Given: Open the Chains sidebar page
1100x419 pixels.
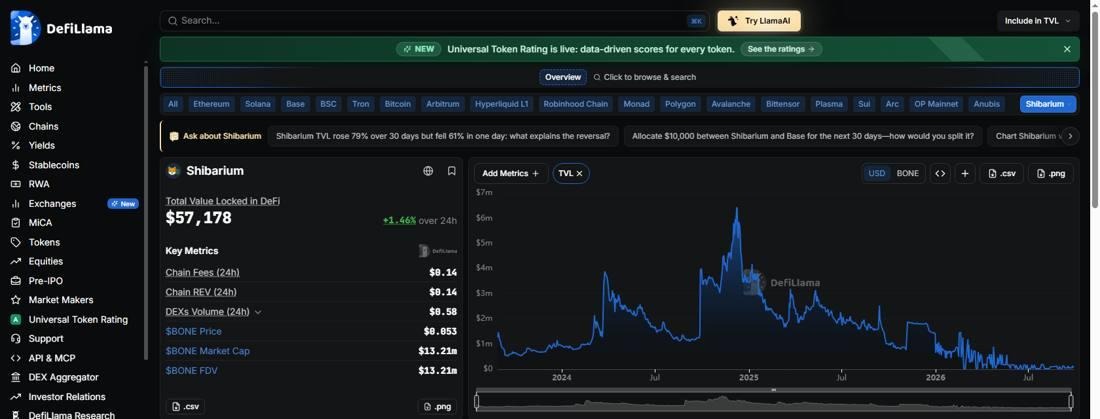Looking at the screenshot, I should coord(43,126).
